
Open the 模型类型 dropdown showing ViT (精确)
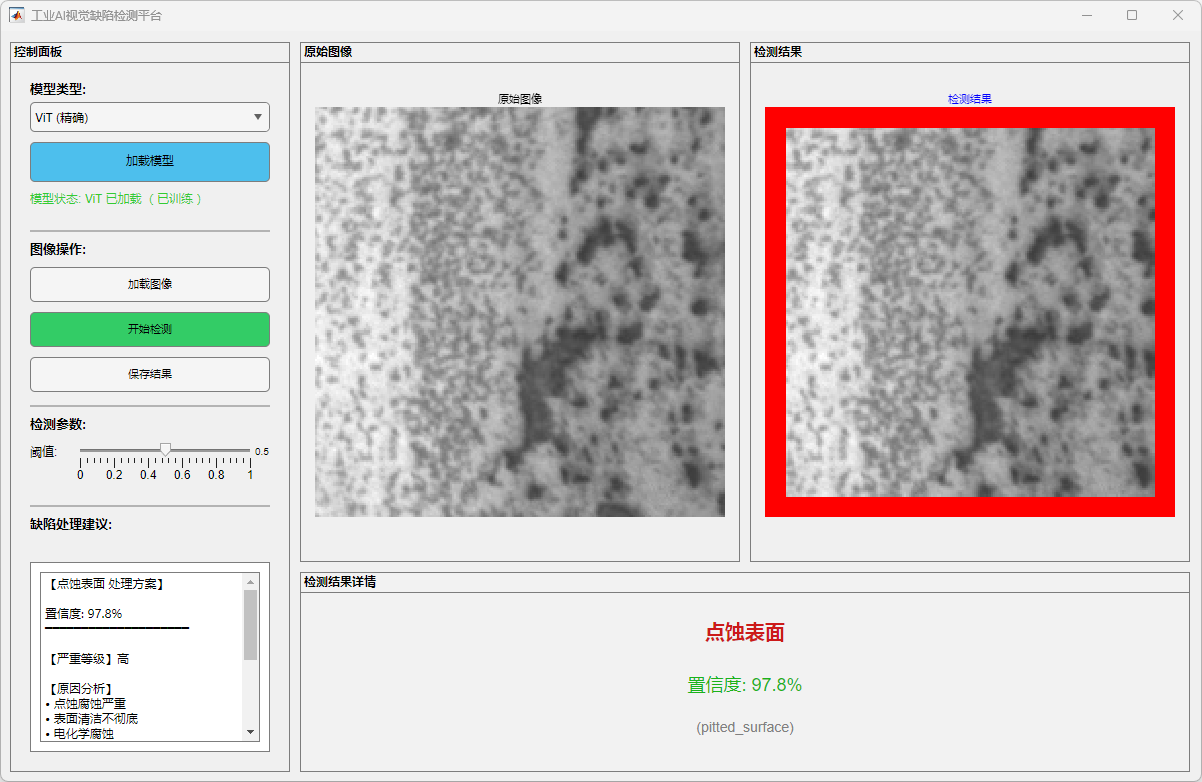(x=150, y=117)
